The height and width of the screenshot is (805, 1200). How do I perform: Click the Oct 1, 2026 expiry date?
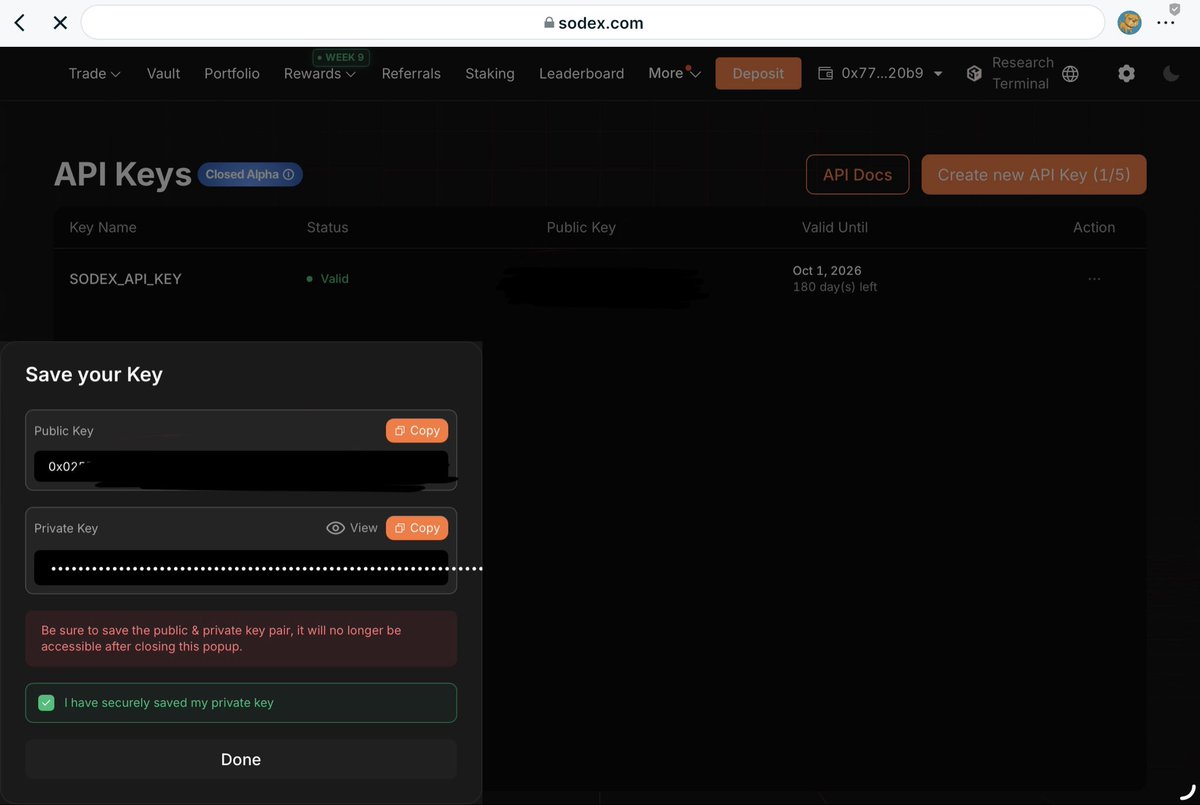tap(827, 271)
